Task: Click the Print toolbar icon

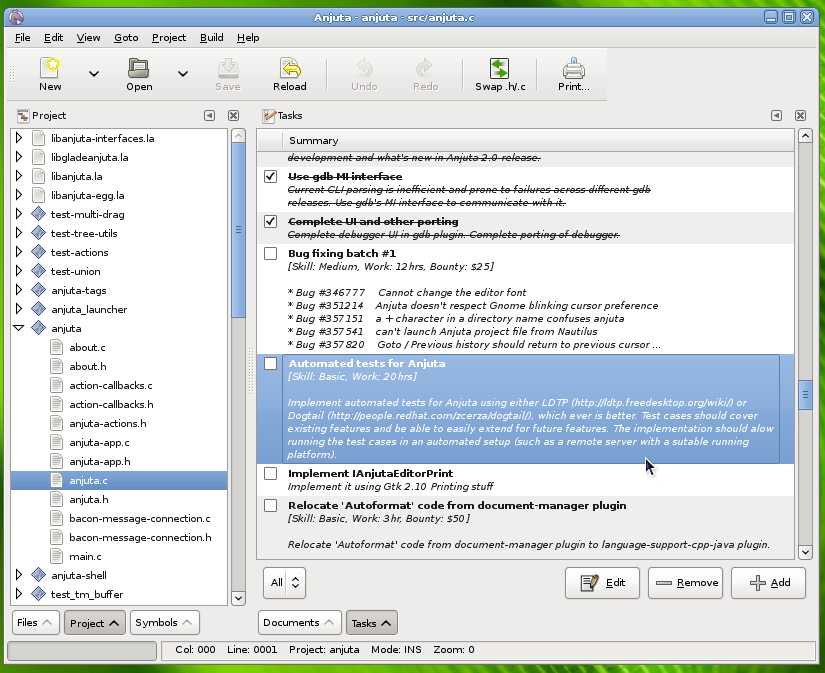Action: coord(574,68)
